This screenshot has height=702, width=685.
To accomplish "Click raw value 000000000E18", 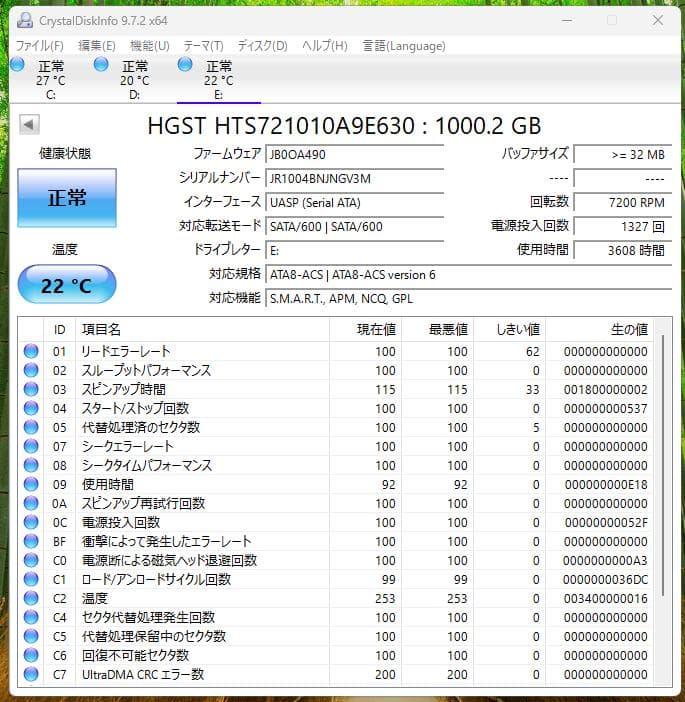I will tap(606, 484).
